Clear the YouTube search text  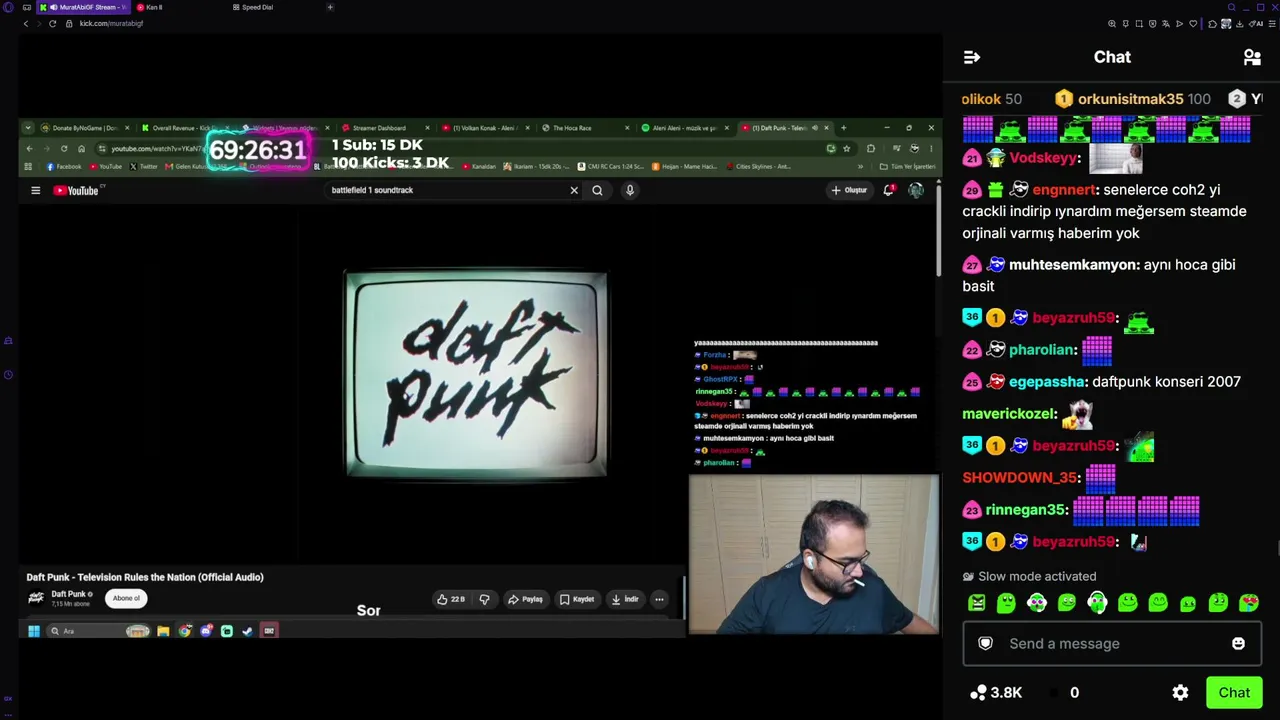pyautogui.click(x=574, y=190)
